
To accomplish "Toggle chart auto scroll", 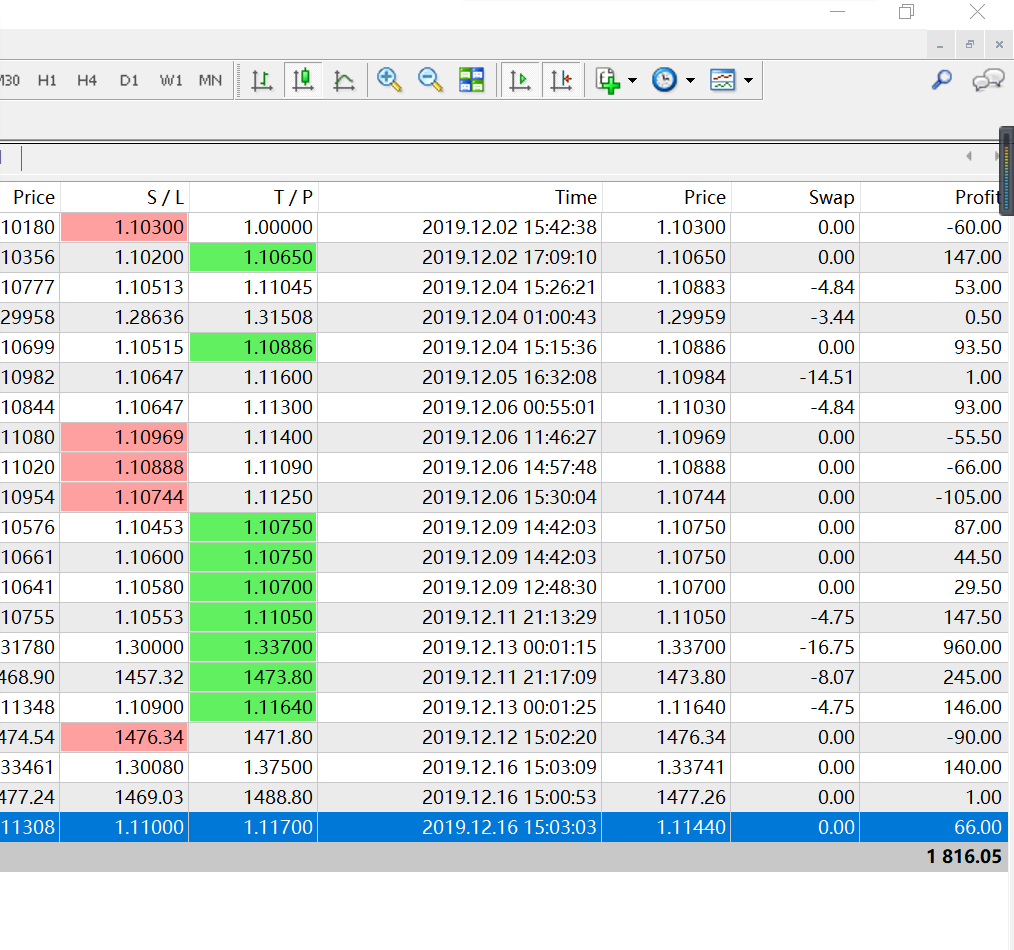I will (x=520, y=81).
